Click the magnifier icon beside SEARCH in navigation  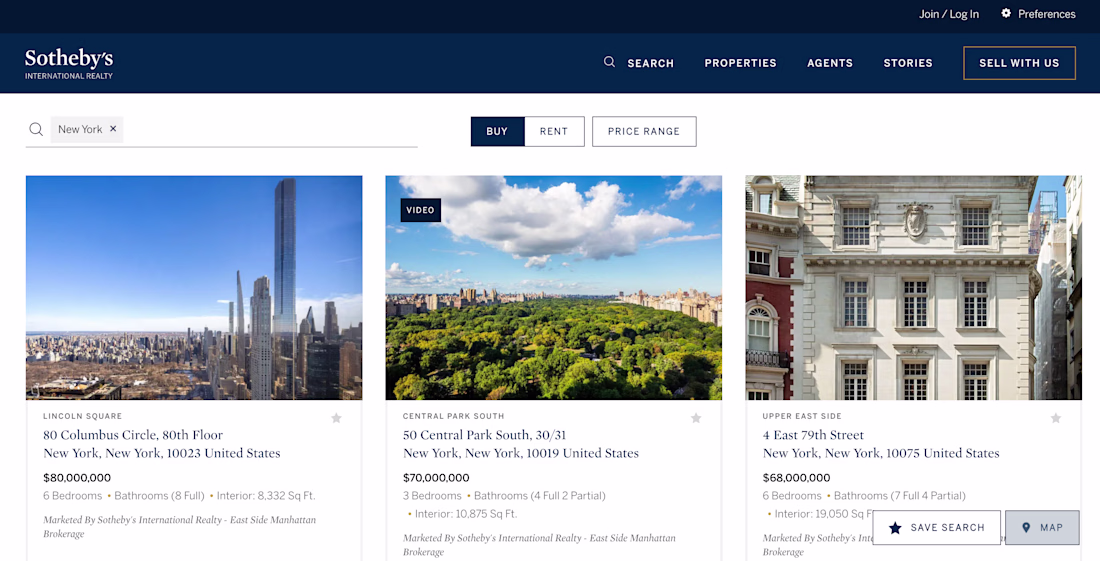point(609,62)
